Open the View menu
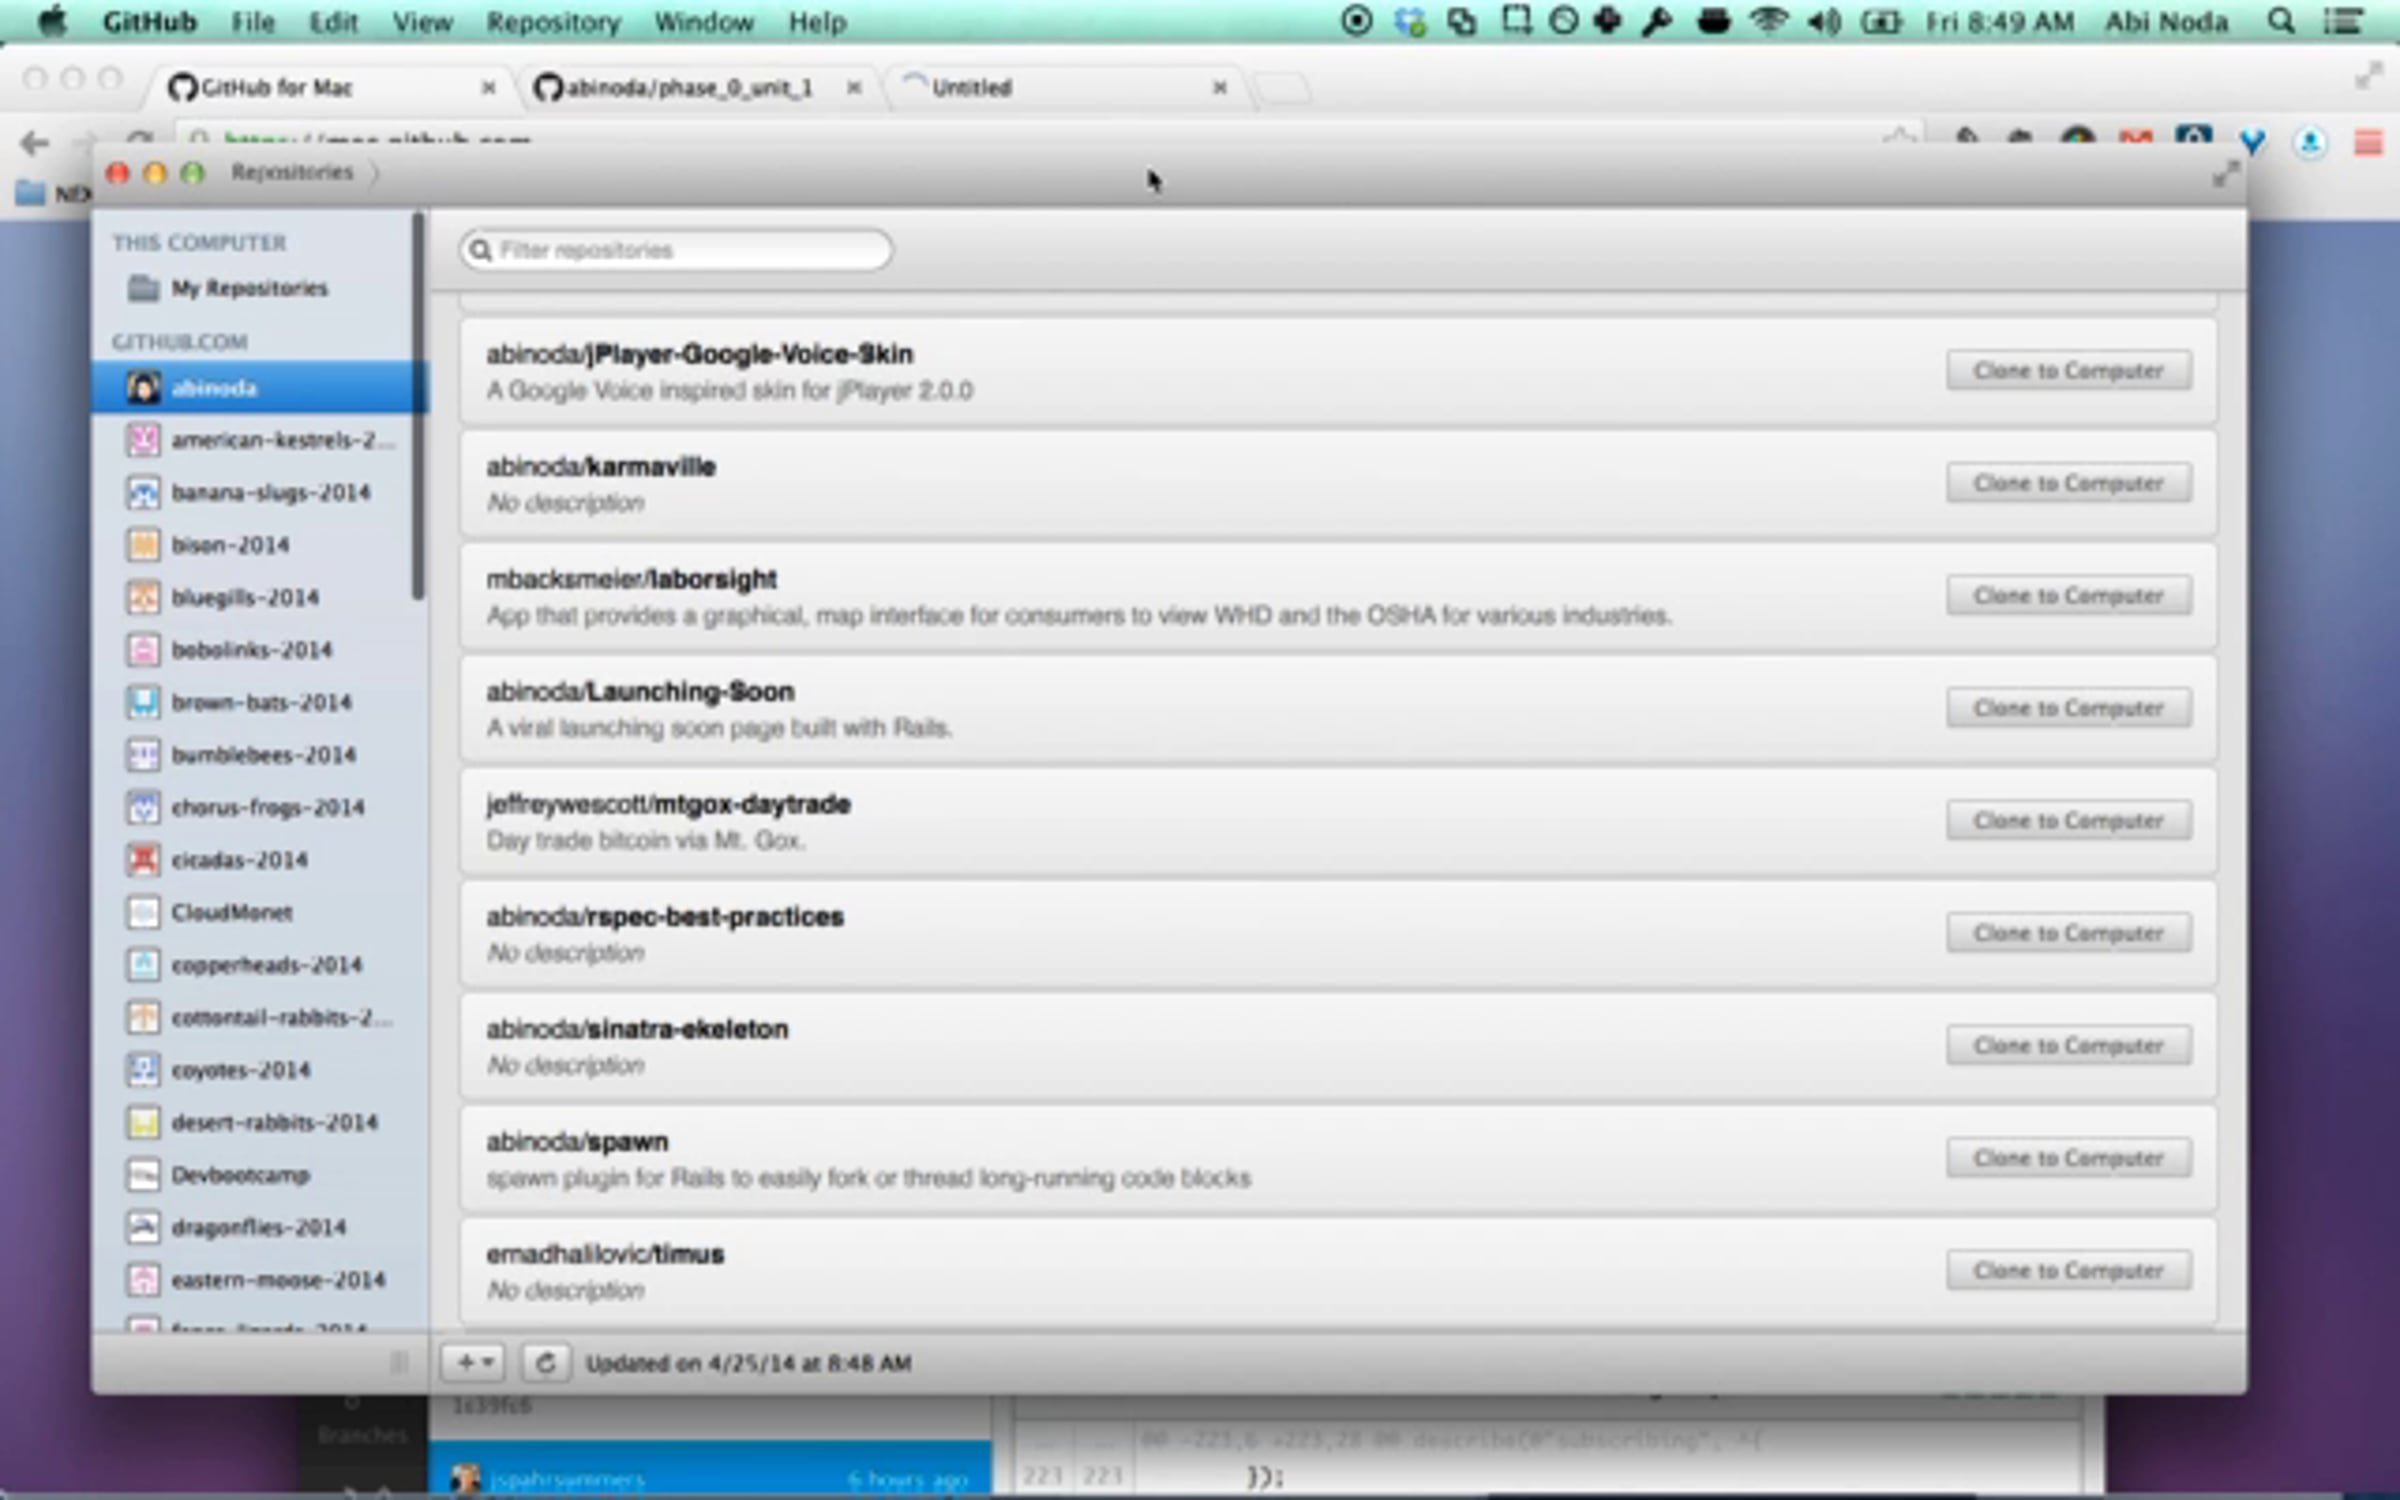Image resolution: width=2400 pixels, height=1500 pixels. [x=421, y=22]
